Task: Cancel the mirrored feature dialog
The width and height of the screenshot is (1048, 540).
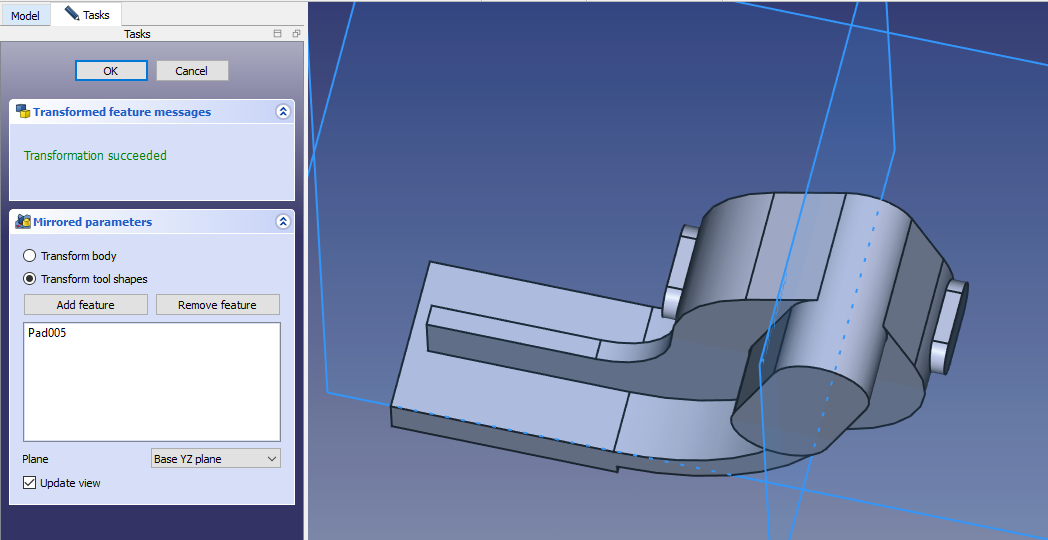Action: pyautogui.click(x=192, y=71)
